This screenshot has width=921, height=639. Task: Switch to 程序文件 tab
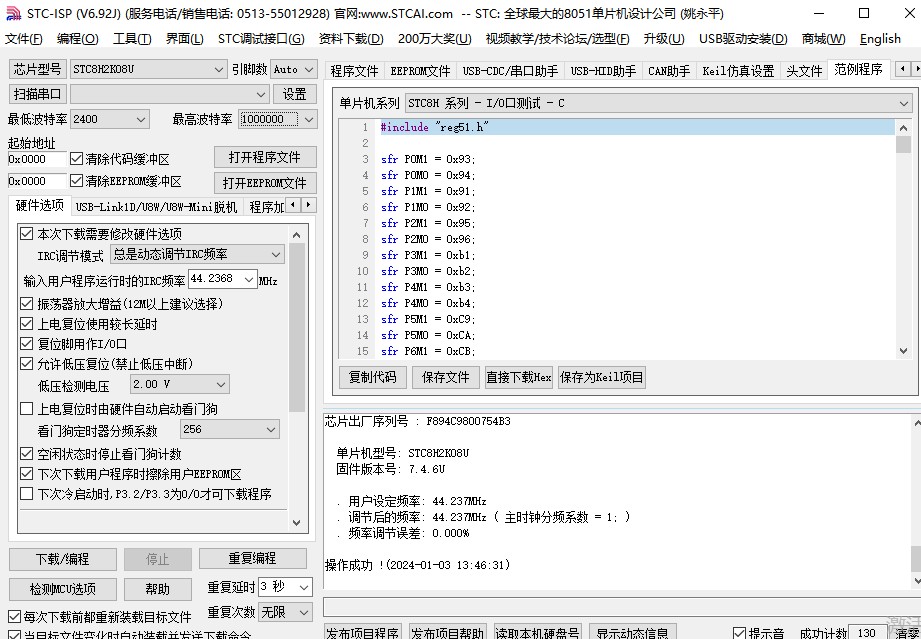pyautogui.click(x=354, y=71)
